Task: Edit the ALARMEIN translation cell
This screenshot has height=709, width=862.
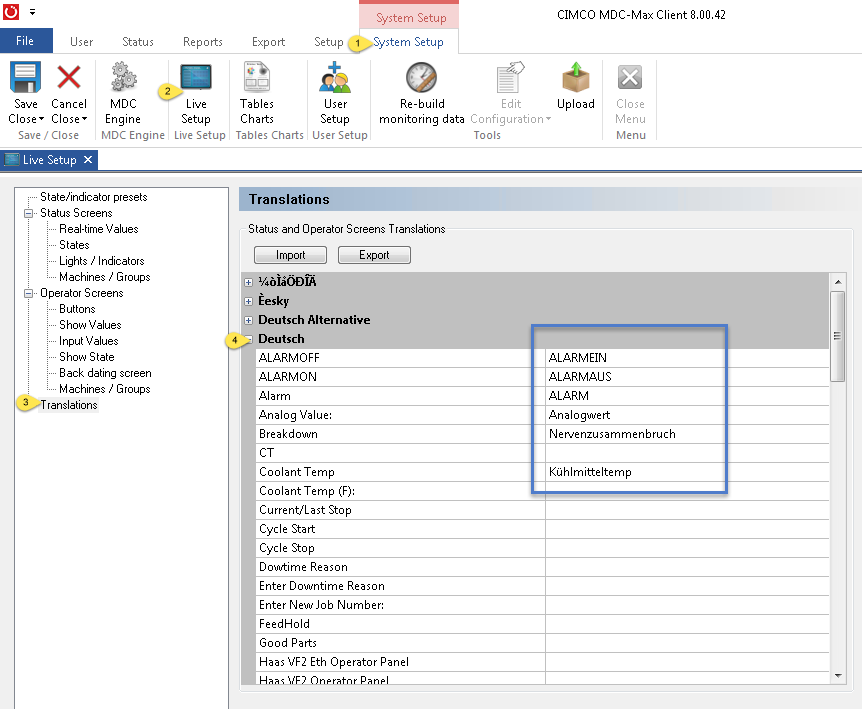Action: [x=687, y=358]
